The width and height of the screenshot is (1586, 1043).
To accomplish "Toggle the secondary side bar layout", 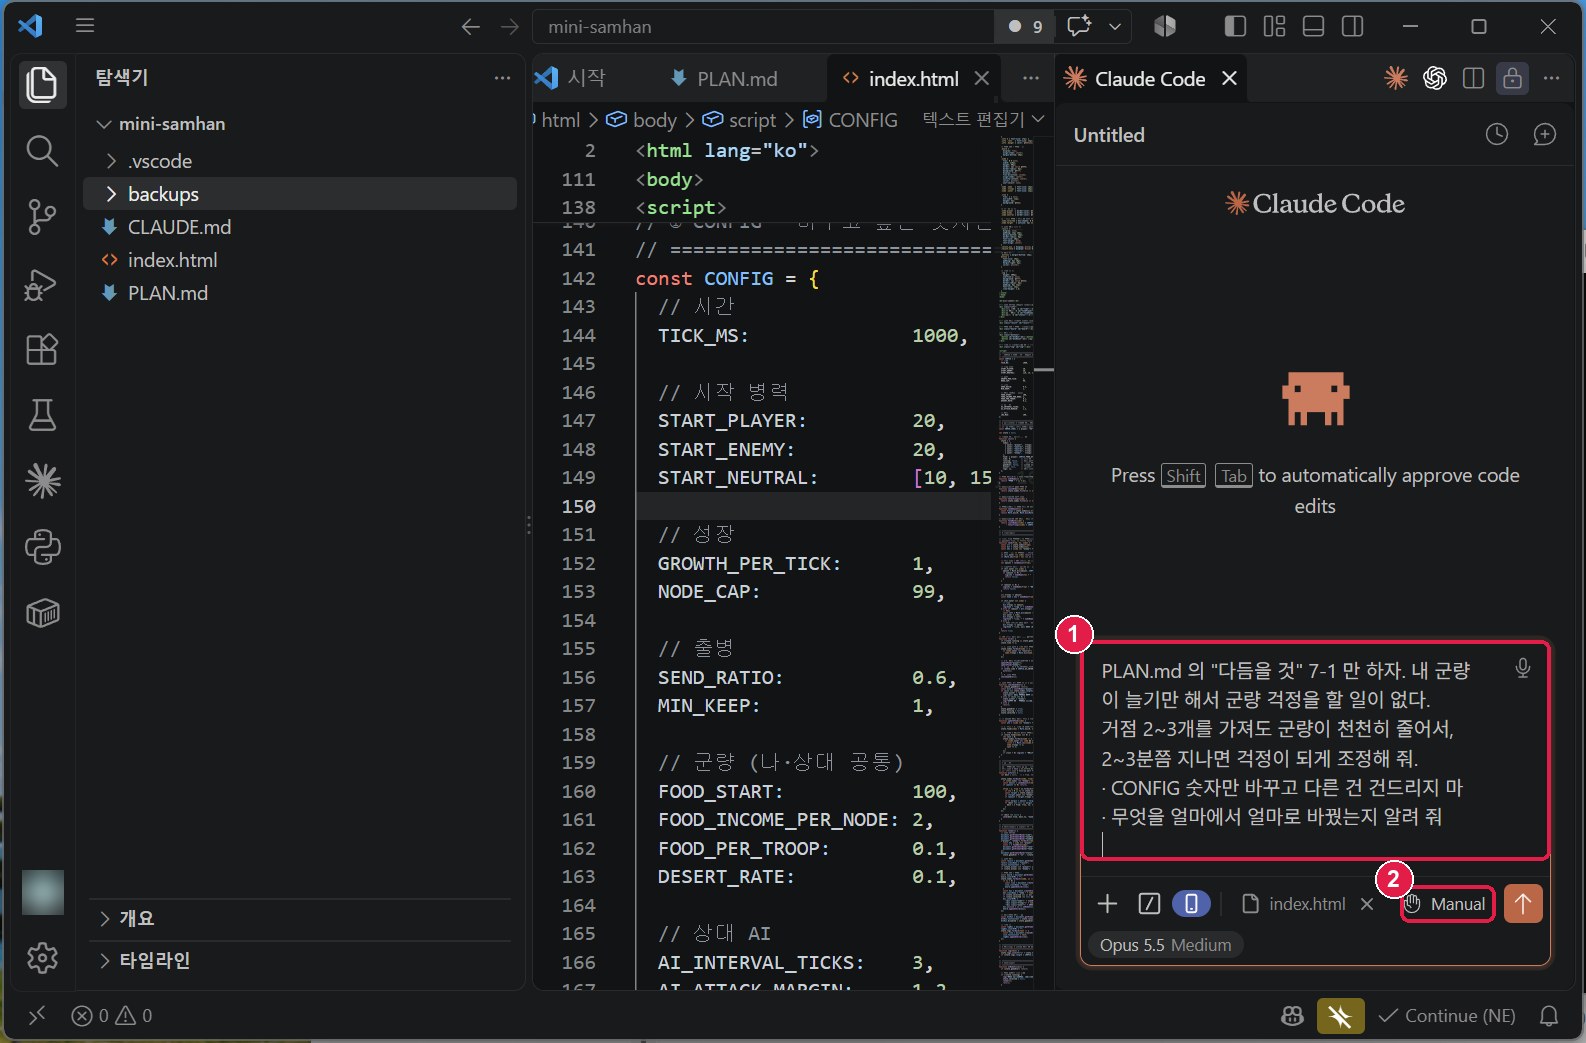I will 1352,26.
